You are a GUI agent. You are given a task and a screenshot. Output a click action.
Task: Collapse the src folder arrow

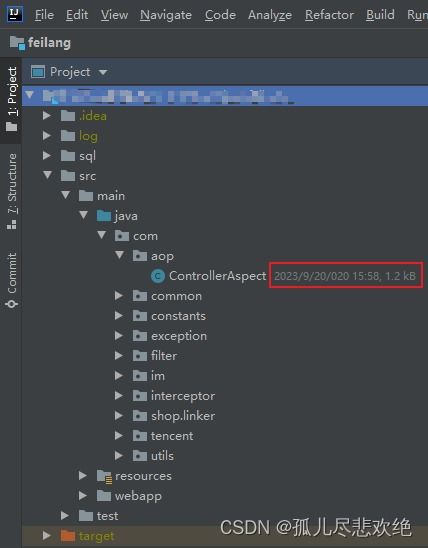[x=48, y=175]
